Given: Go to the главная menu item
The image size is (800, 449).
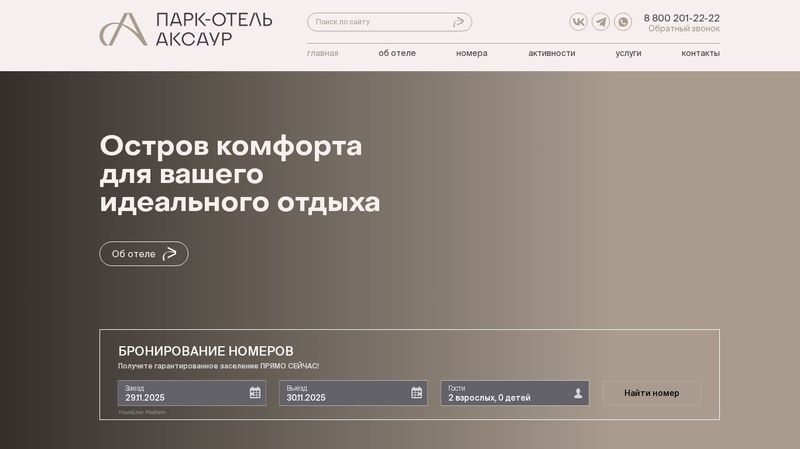Looking at the screenshot, I should tap(322, 53).
